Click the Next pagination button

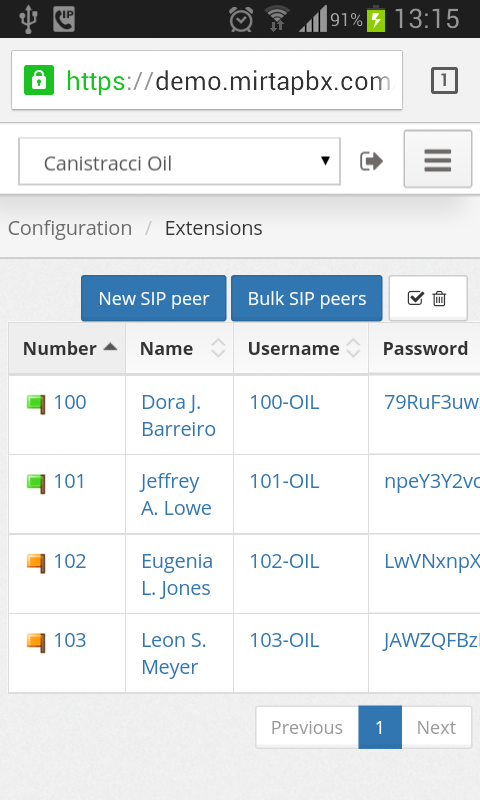point(436,727)
